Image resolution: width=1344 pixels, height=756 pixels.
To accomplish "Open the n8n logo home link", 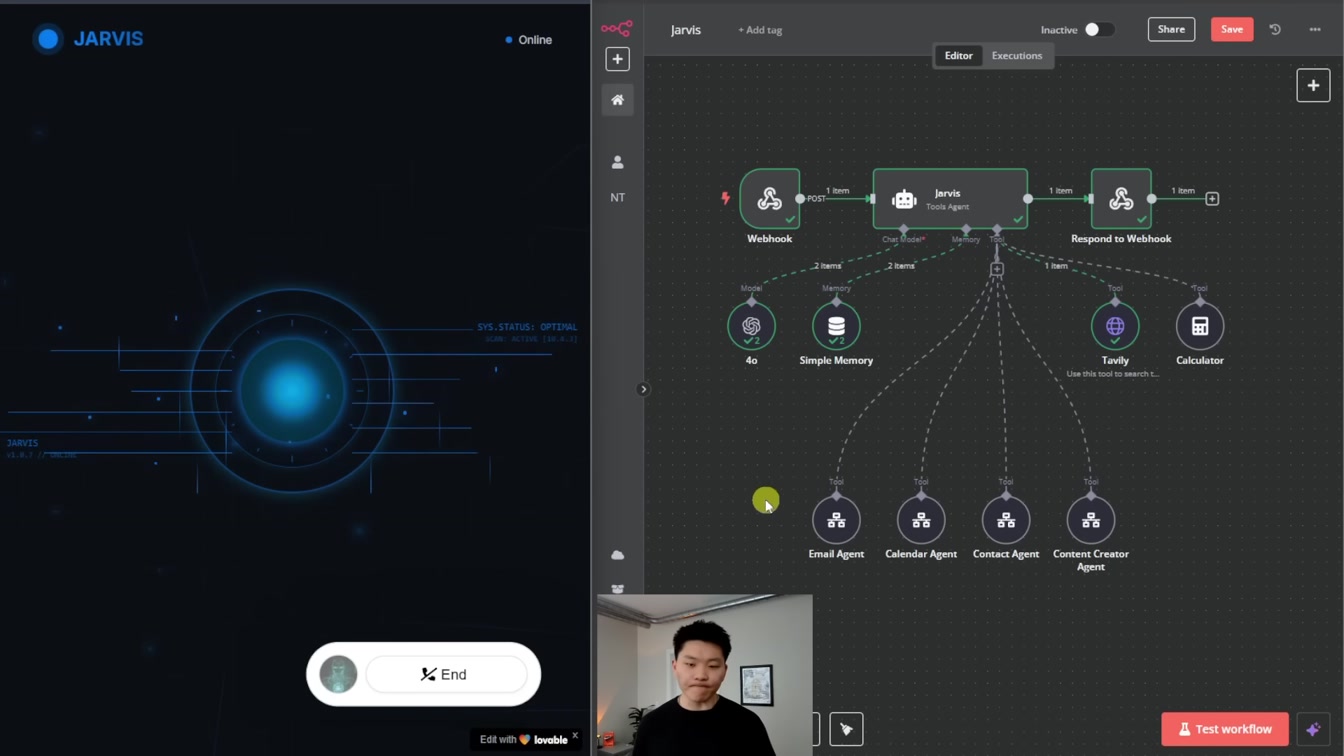I will (x=617, y=29).
